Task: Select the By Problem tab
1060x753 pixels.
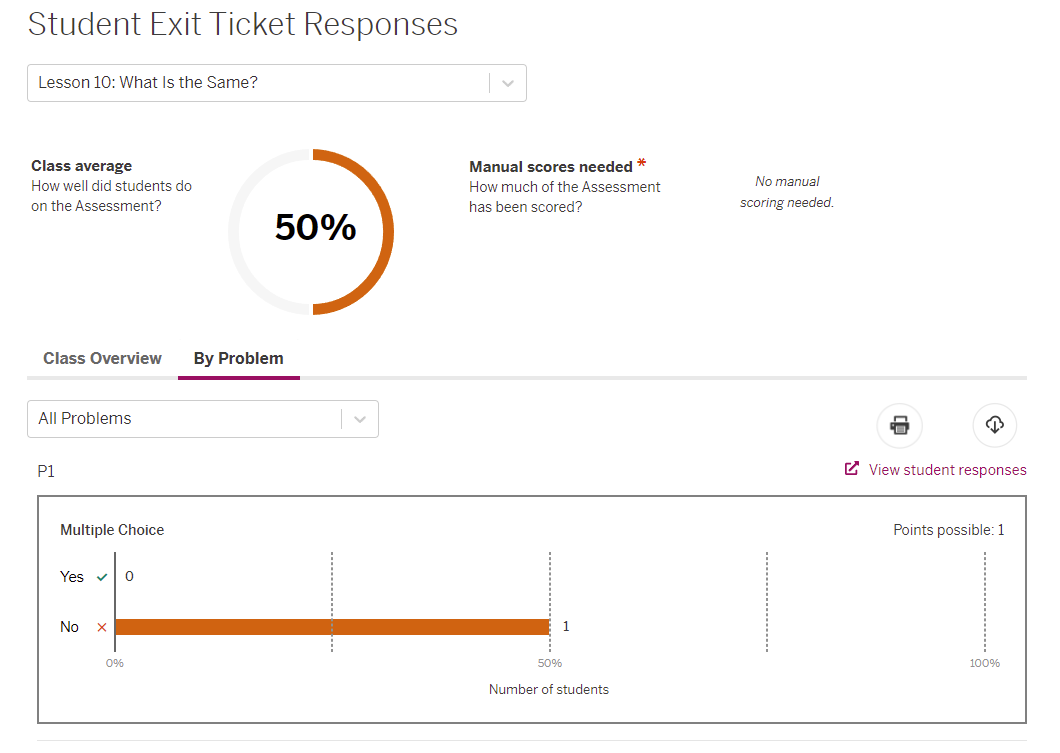Action: tap(238, 358)
